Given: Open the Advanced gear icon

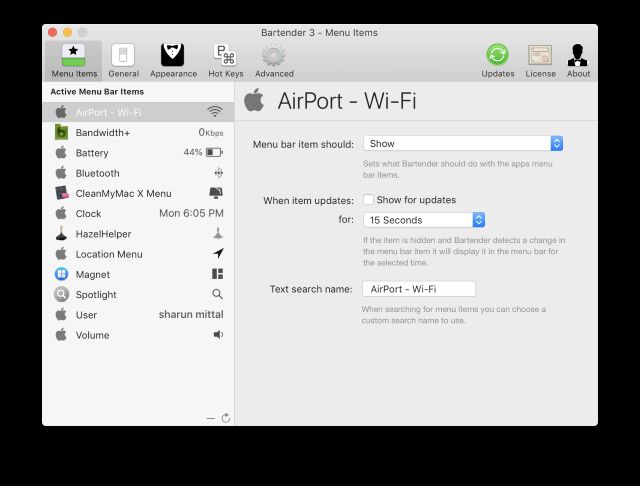Looking at the screenshot, I should click(273, 55).
